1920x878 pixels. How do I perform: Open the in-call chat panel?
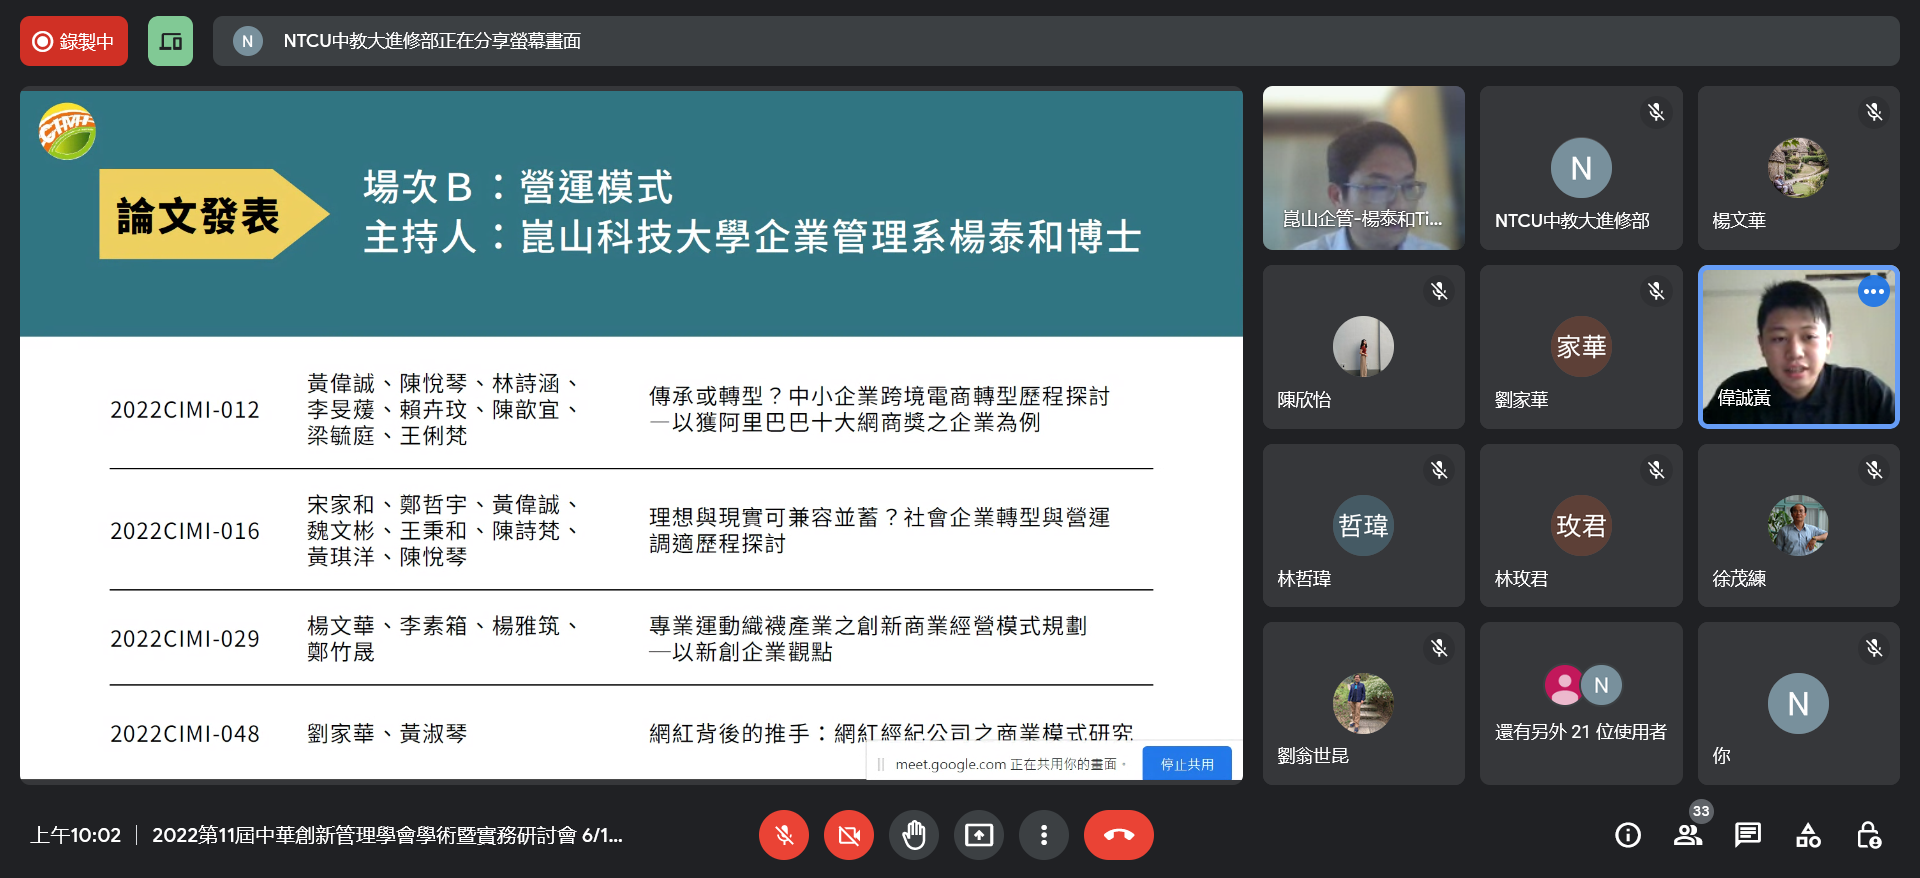1748,835
